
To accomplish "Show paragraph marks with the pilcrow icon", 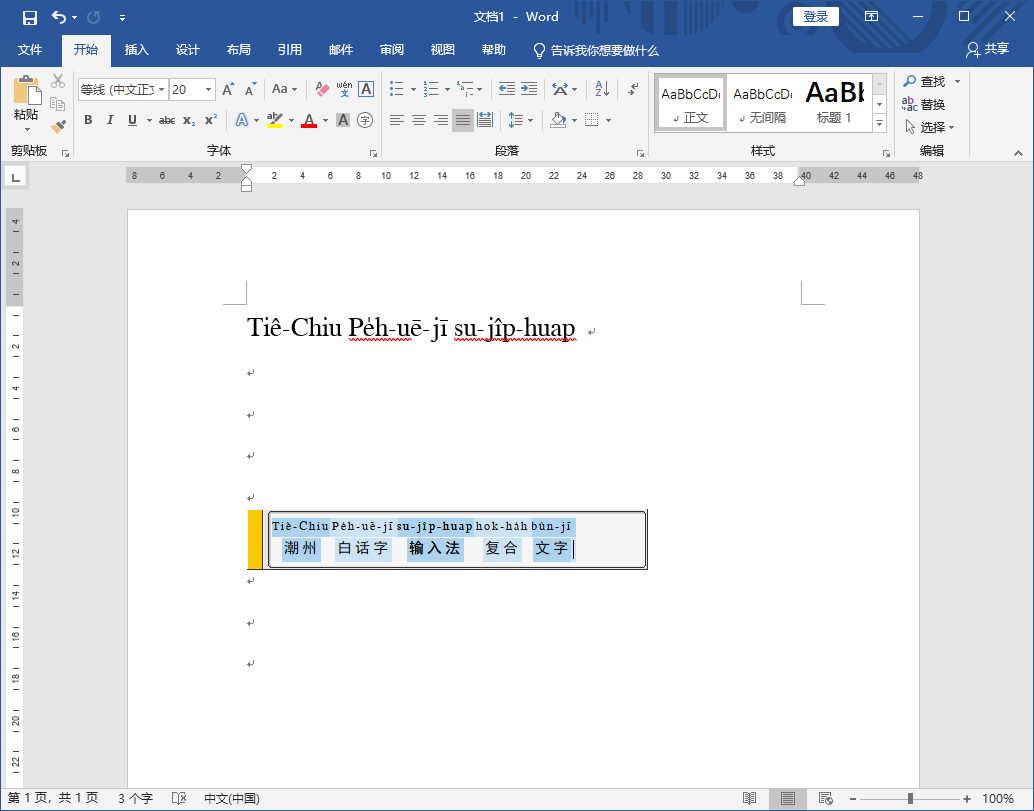I will coord(633,90).
